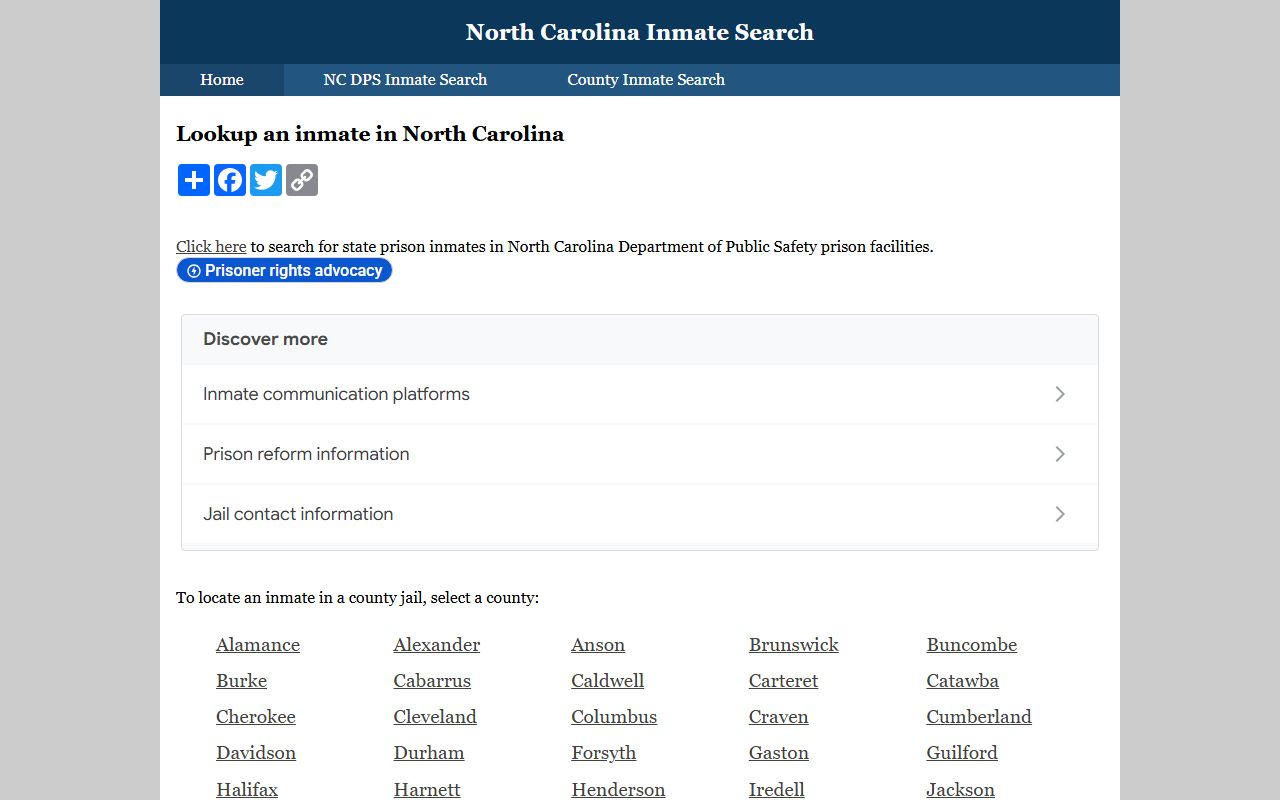The width and height of the screenshot is (1280, 800).
Task: Open the Home navigation tab
Action: (x=222, y=80)
